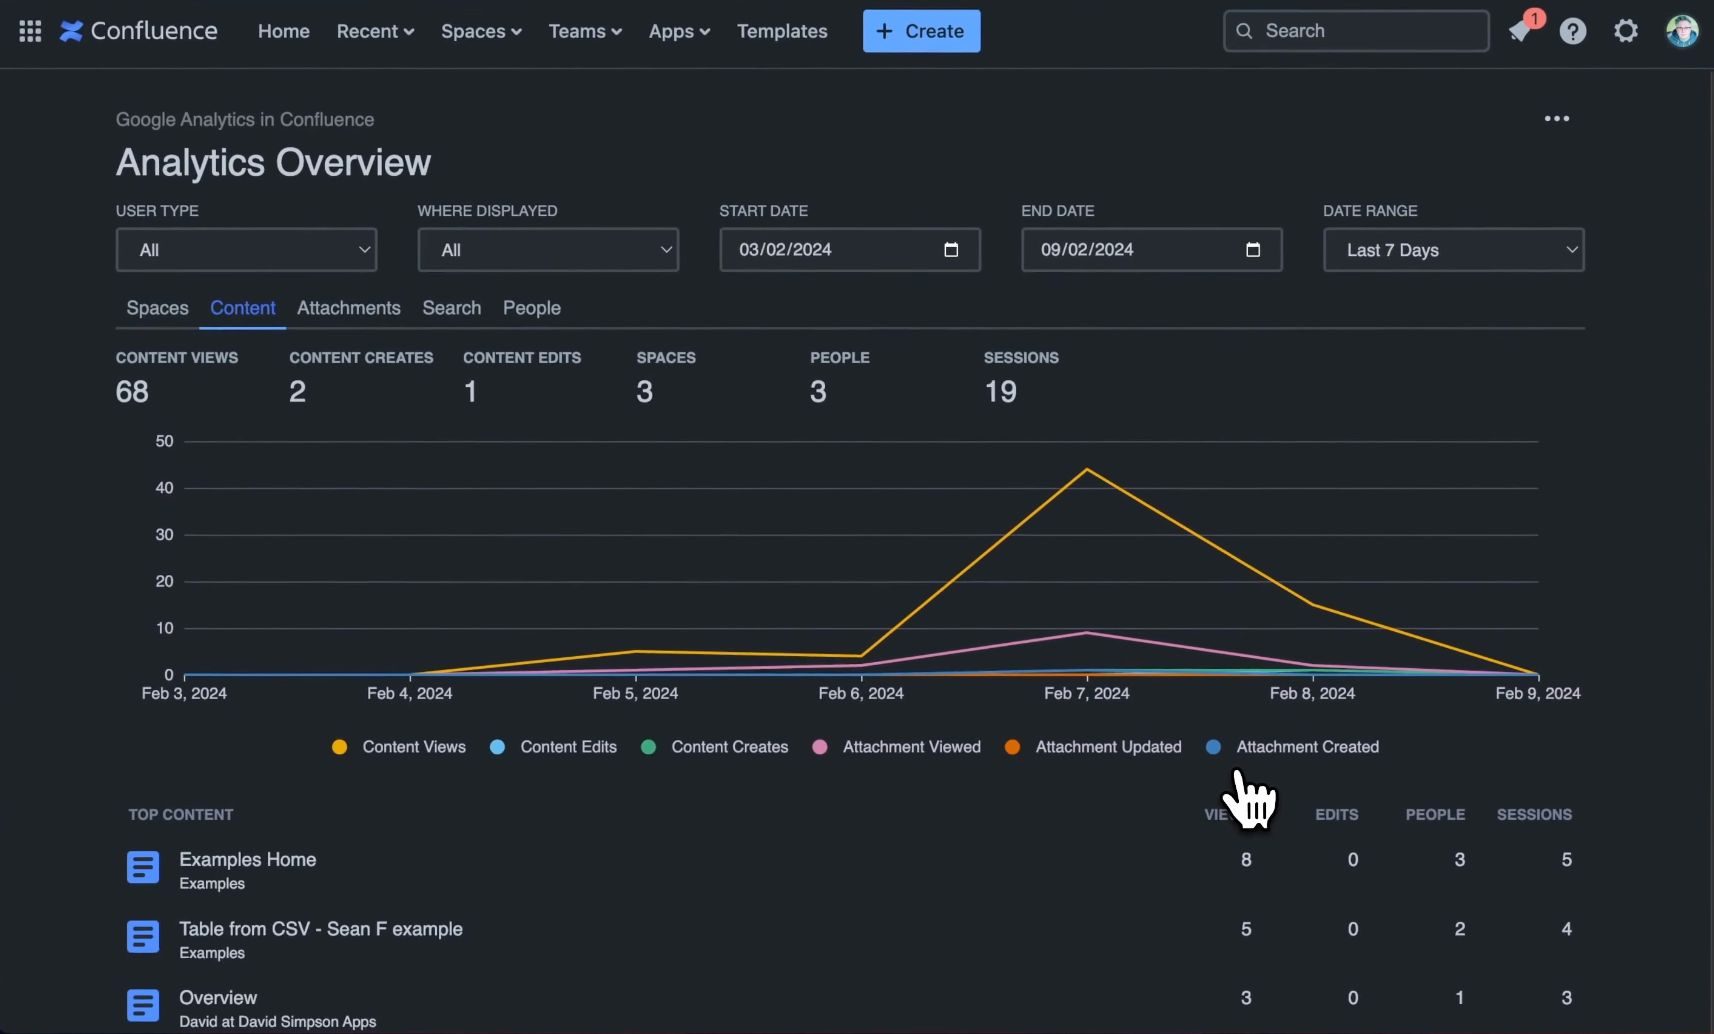The image size is (1714, 1034).
Task: Click the Overview page icon
Action: [x=143, y=1006]
